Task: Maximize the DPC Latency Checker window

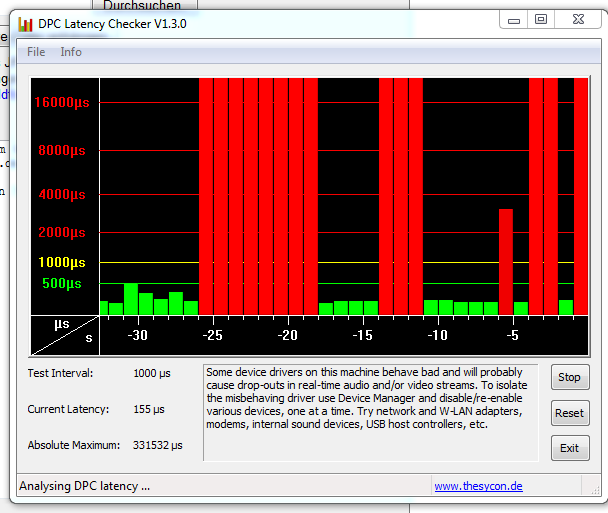Action: 541,19
